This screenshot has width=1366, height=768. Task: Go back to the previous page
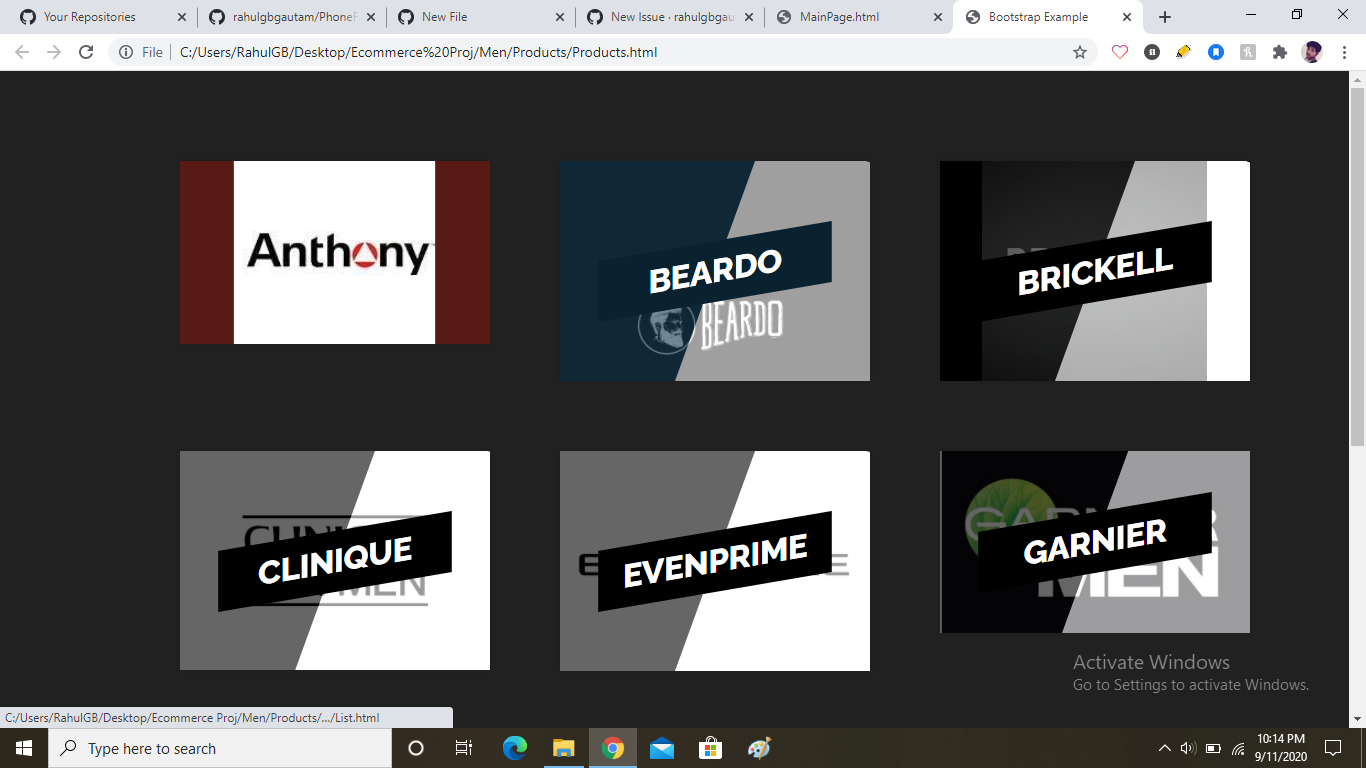pos(22,52)
